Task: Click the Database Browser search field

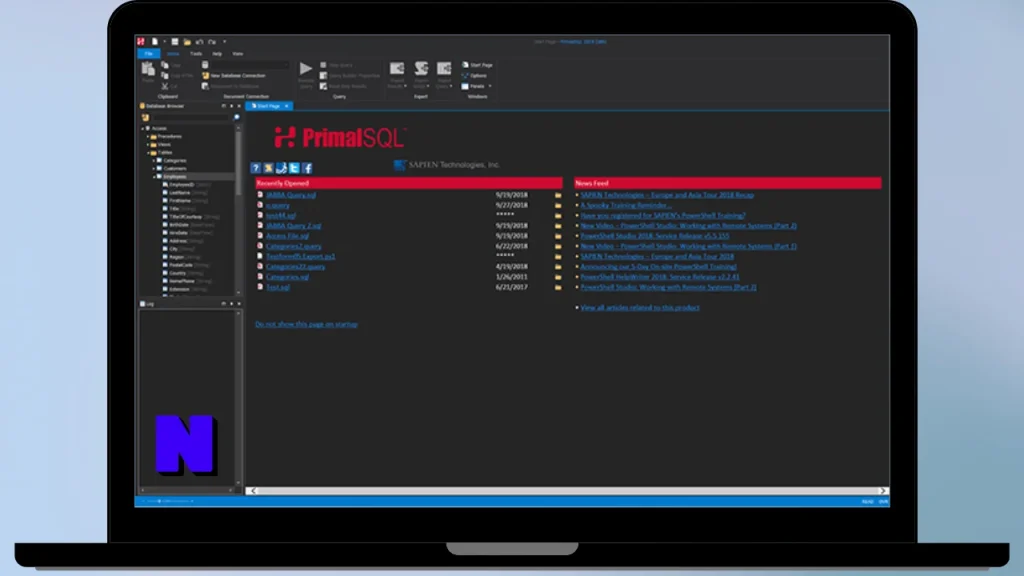Action: coord(191,117)
